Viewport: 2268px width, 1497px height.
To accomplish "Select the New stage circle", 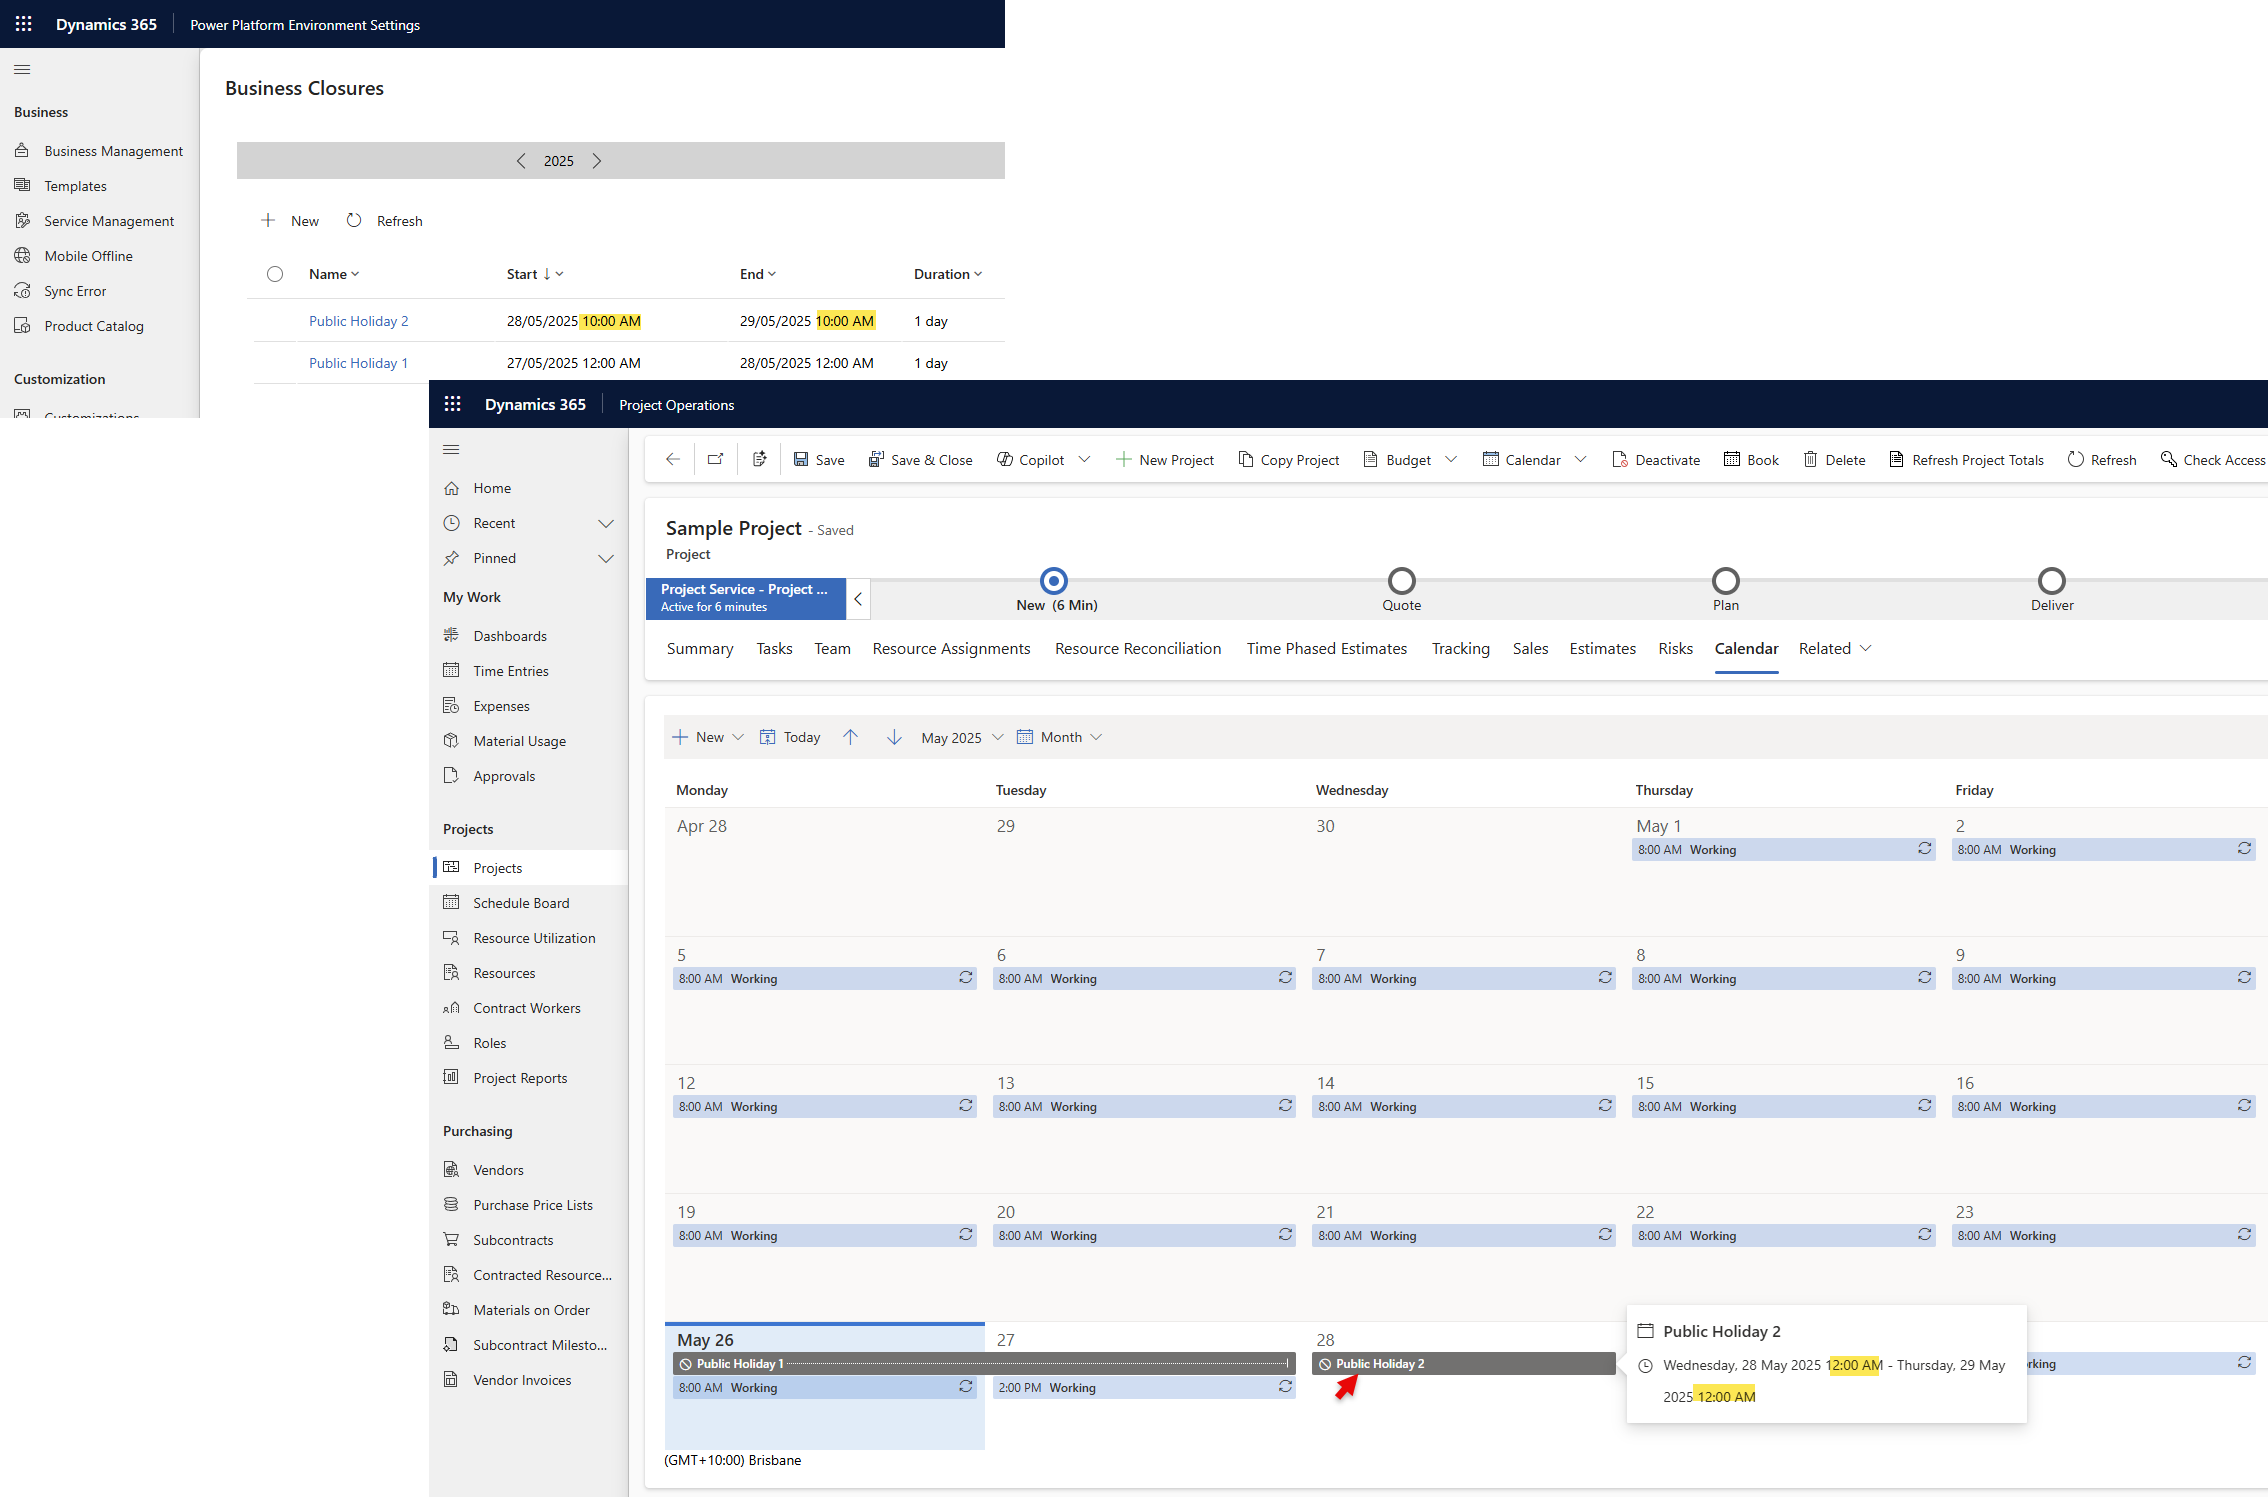I will click(1054, 581).
